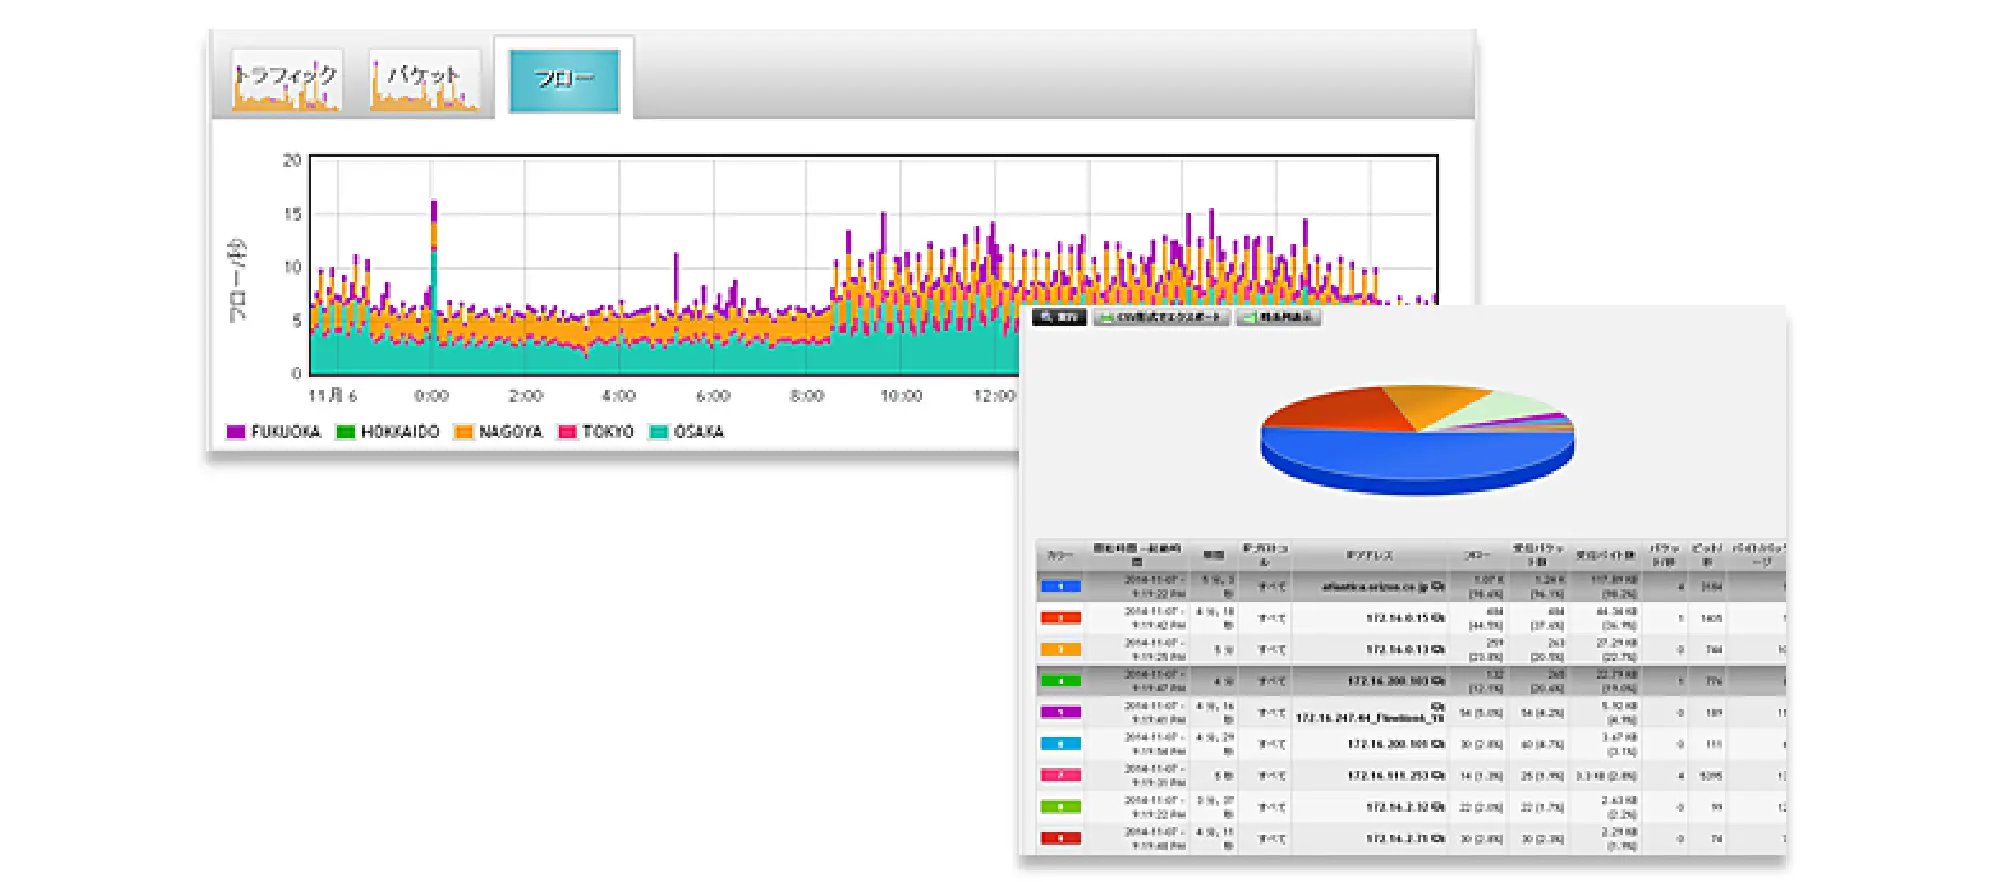This screenshot has height=882, width=1998.
Task: Click the HOKKAIDO green legend swatch
Action: (346, 432)
